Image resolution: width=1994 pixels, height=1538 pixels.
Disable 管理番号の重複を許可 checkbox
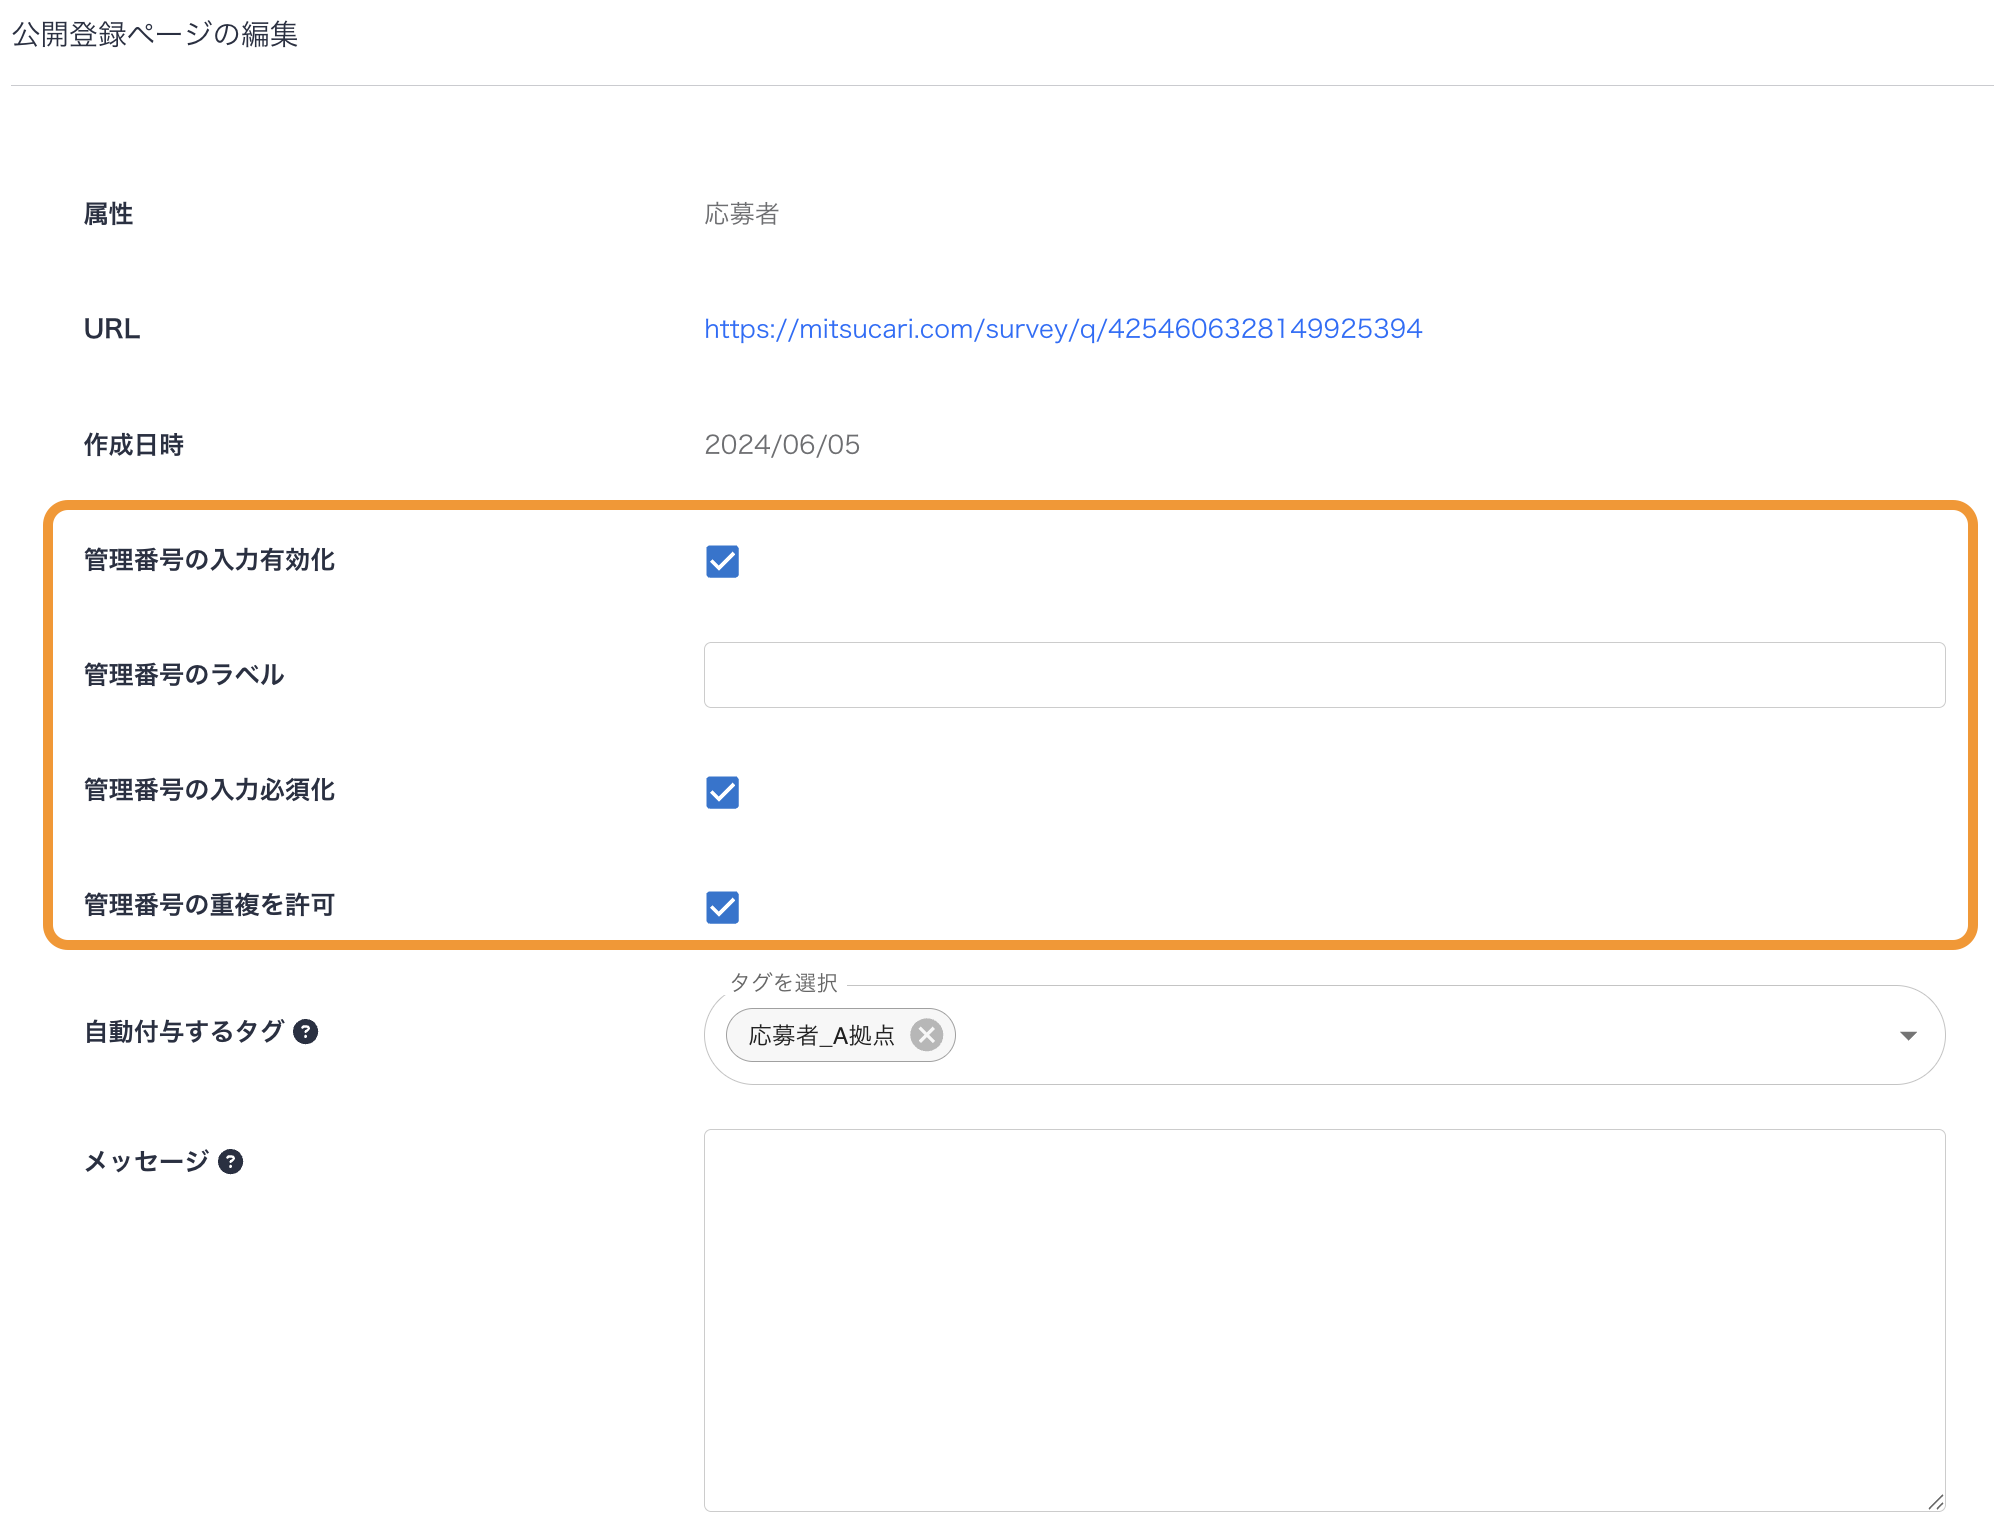coord(722,908)
